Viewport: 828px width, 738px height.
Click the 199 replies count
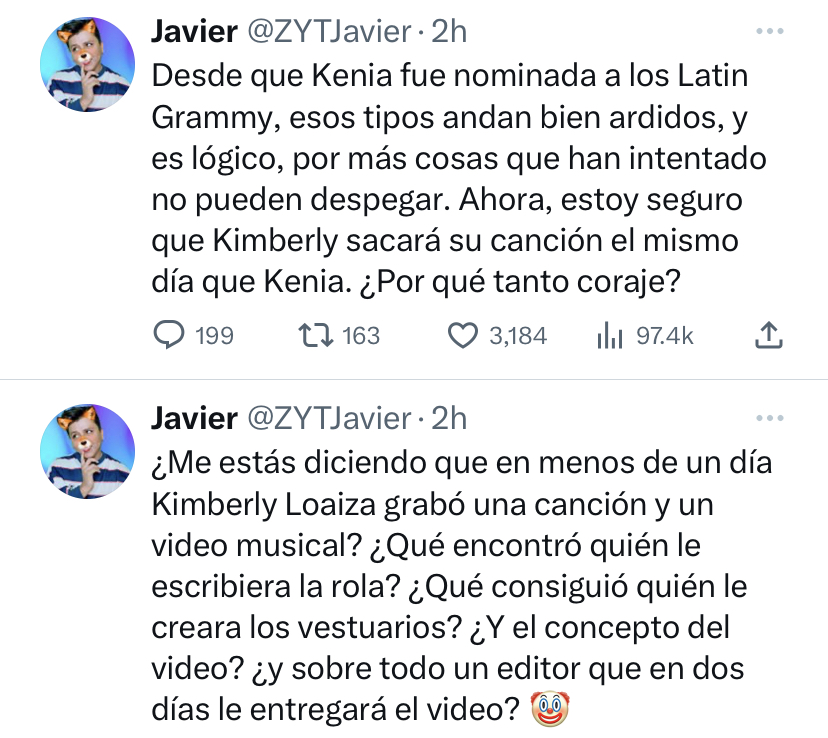pyautogui.click(x=214, y=336)
